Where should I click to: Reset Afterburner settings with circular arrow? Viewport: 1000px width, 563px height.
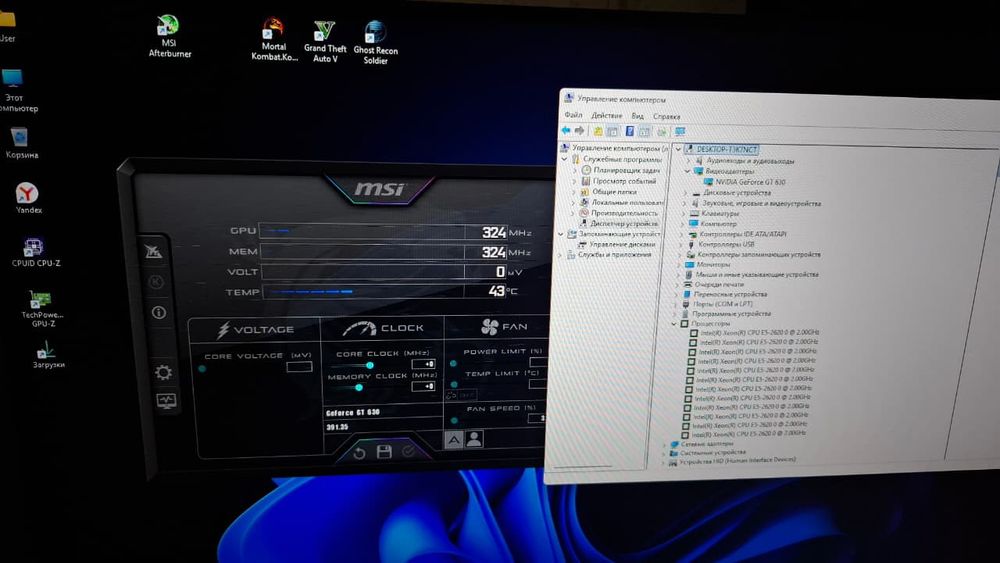point(359,453)
